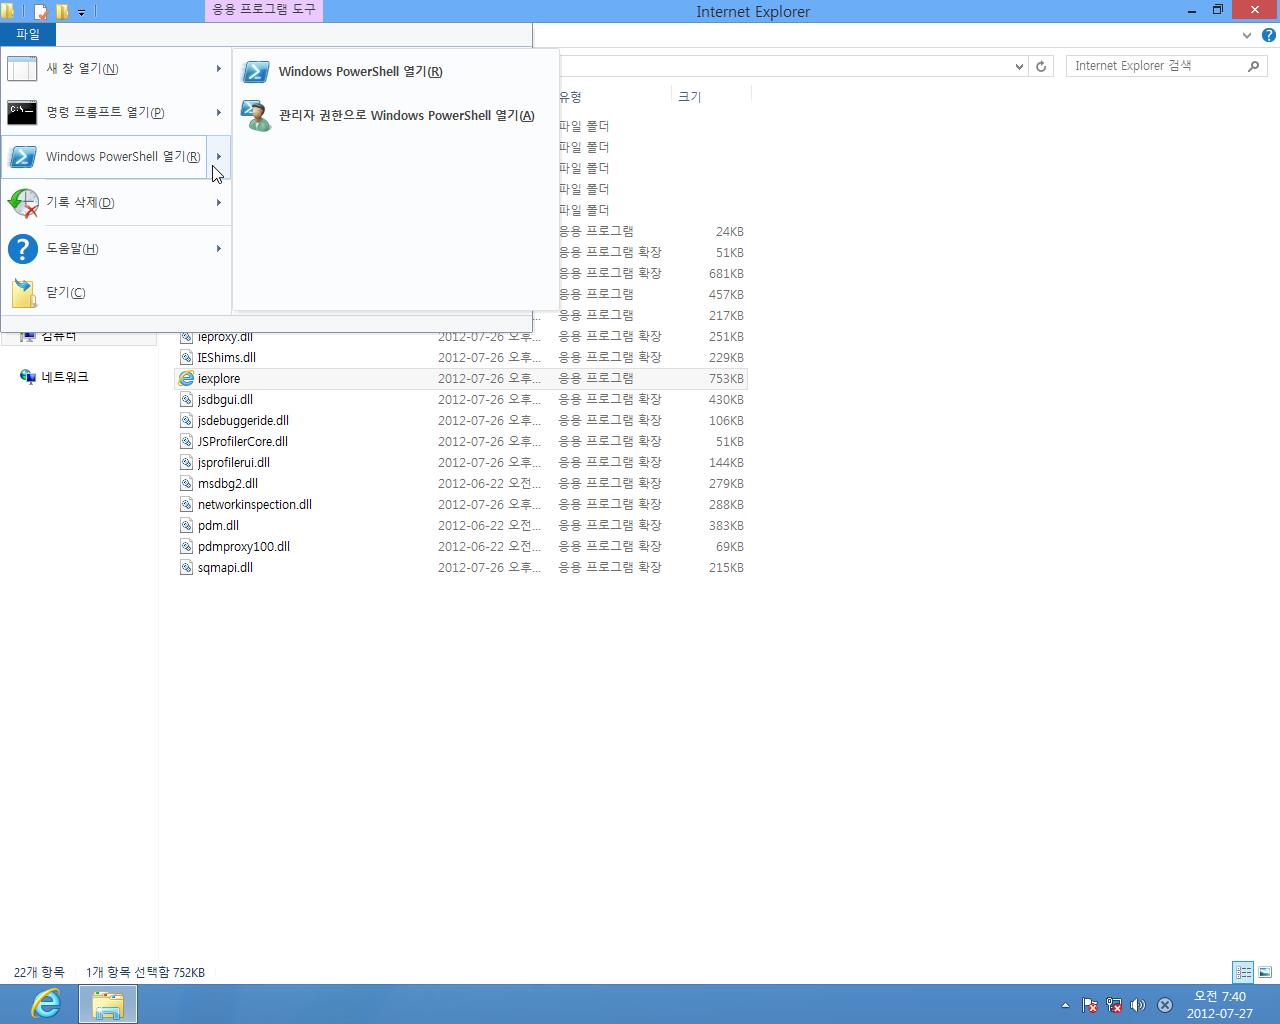Click the new window icon
The height and width of the screenshot is (1024, 1280).
[22, 68]
